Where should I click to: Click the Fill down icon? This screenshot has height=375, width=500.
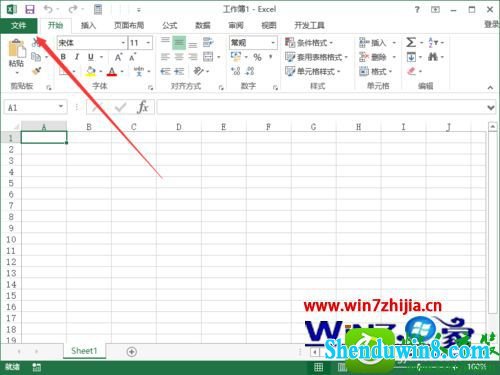pos(411,57)
